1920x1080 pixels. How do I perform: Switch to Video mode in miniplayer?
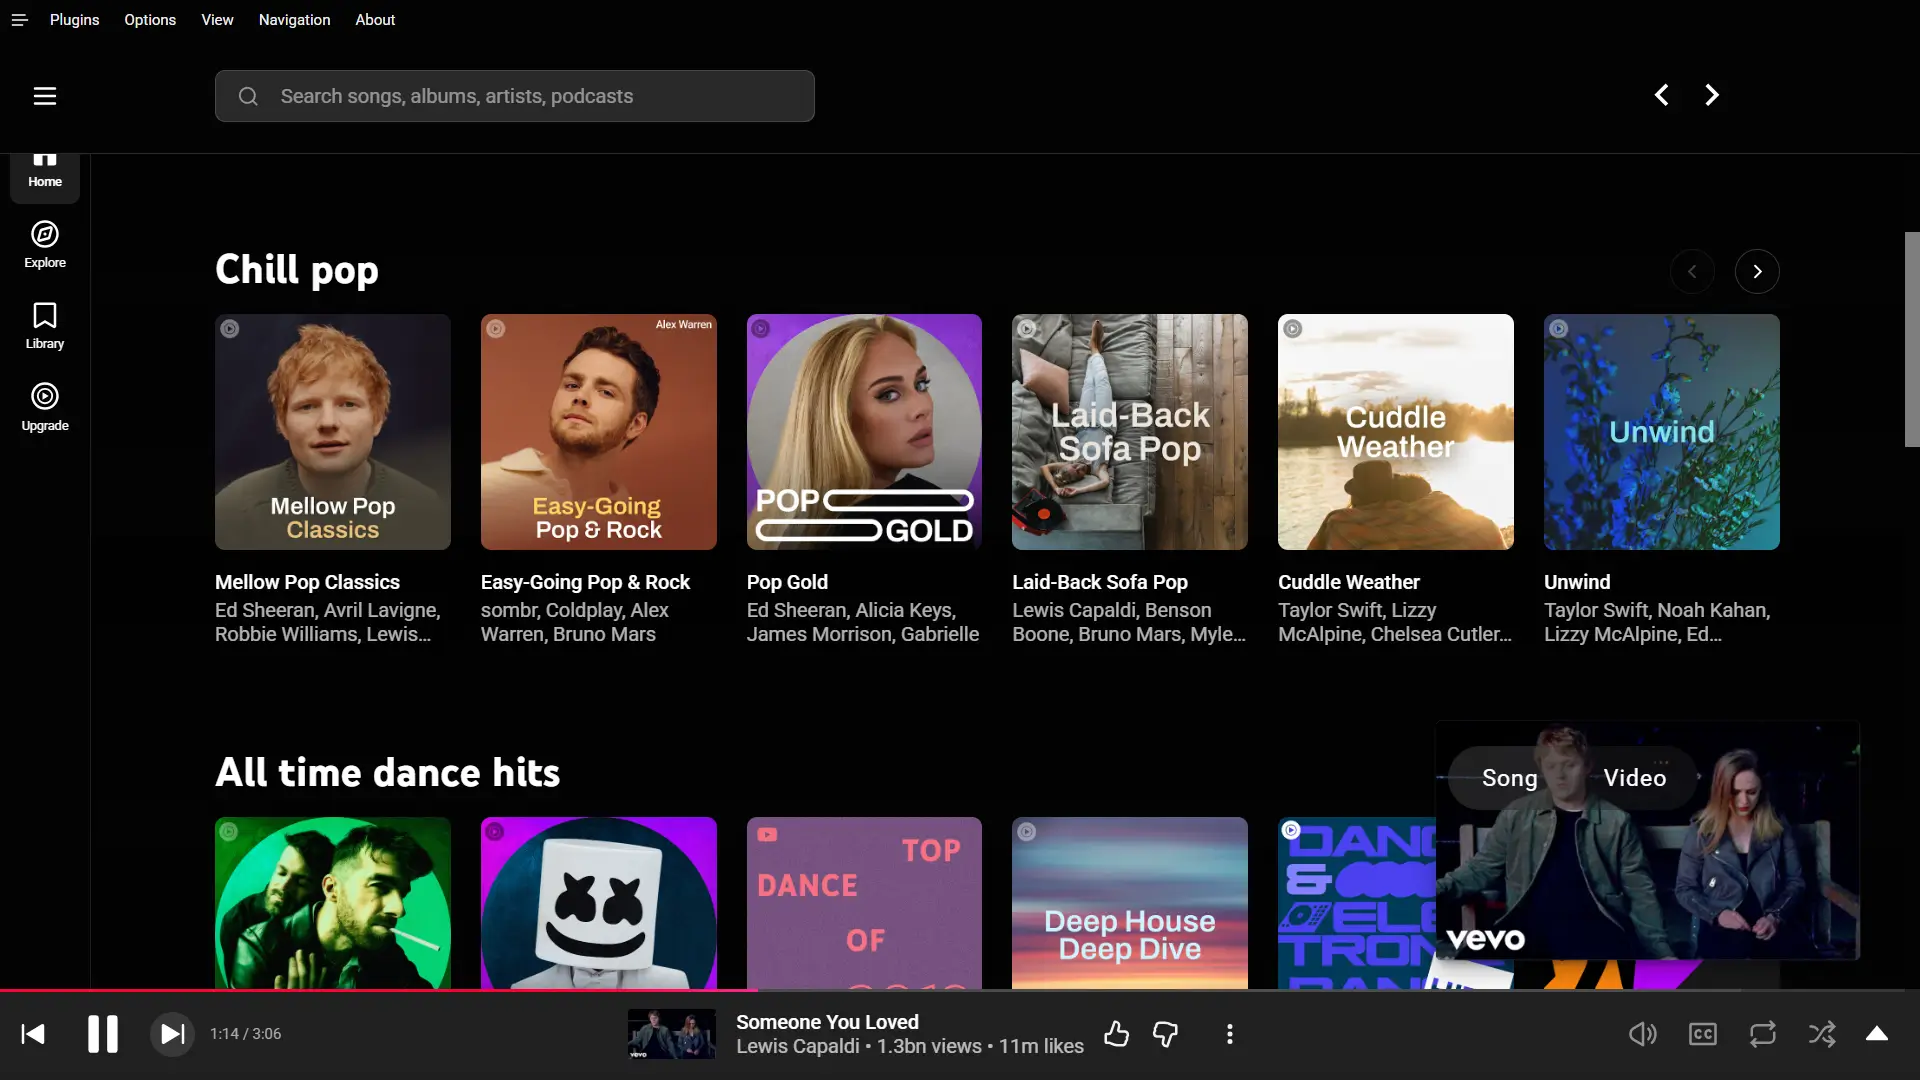[x=1635, y=778]
